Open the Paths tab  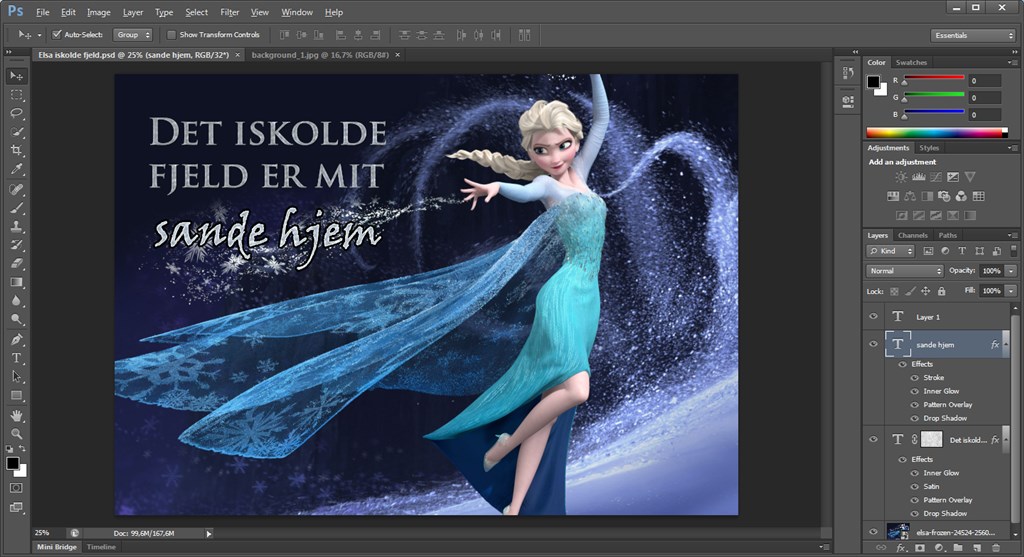click(x=948, y=235)
